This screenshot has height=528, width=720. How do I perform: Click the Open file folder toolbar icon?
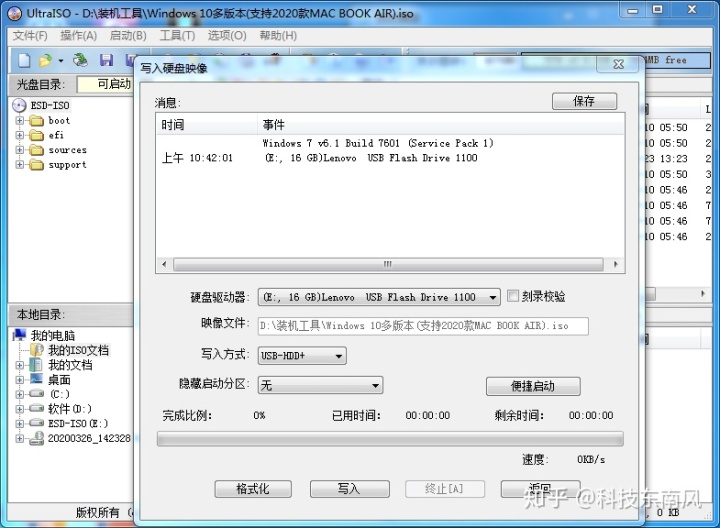pos(45,60)
